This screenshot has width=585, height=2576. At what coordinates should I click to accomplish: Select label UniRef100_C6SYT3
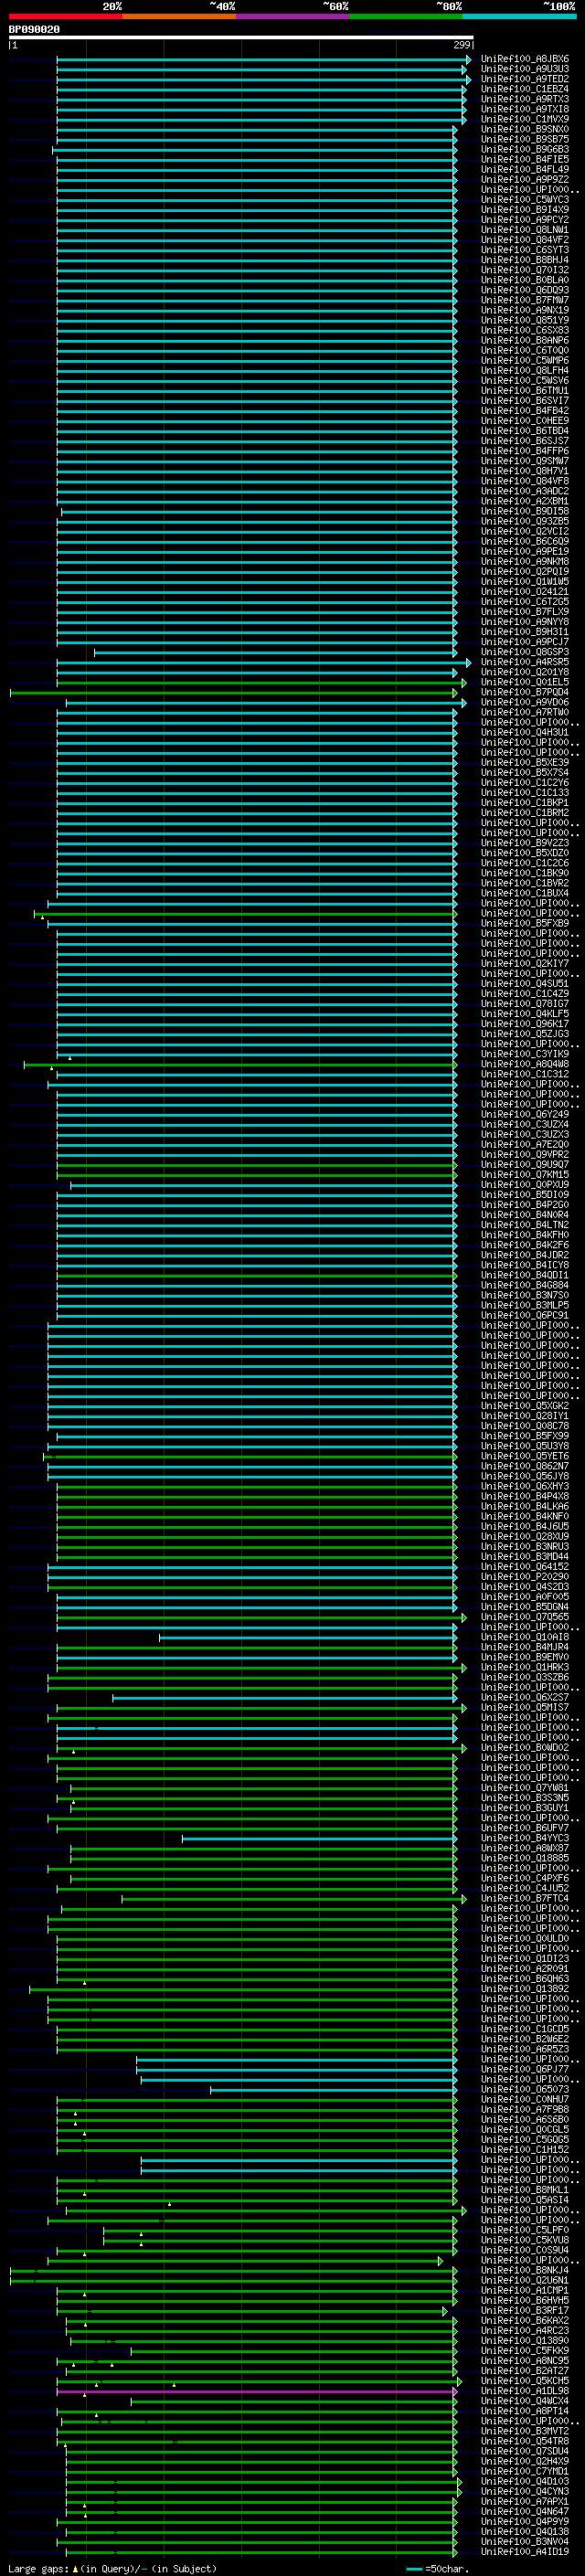[x=525, y=250]
